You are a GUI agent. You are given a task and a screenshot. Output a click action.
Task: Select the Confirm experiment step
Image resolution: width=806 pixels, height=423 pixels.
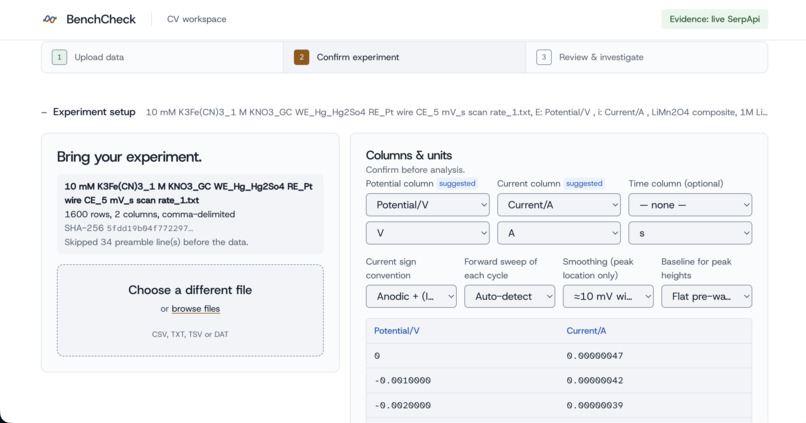405,57
